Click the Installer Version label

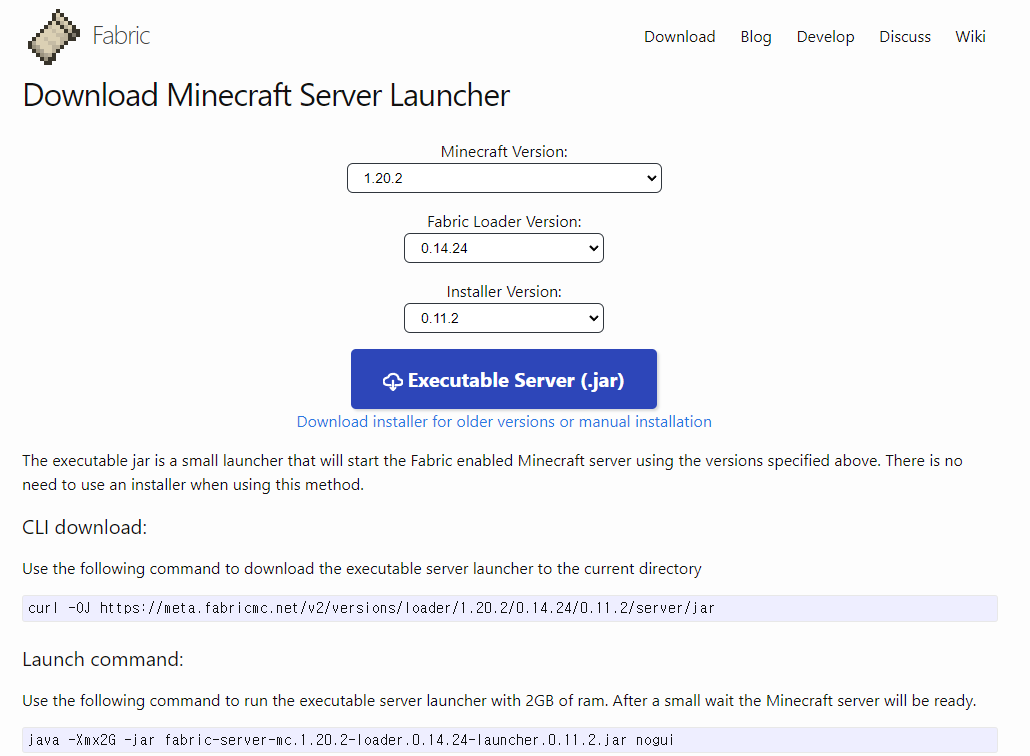(x=504, y=292)
